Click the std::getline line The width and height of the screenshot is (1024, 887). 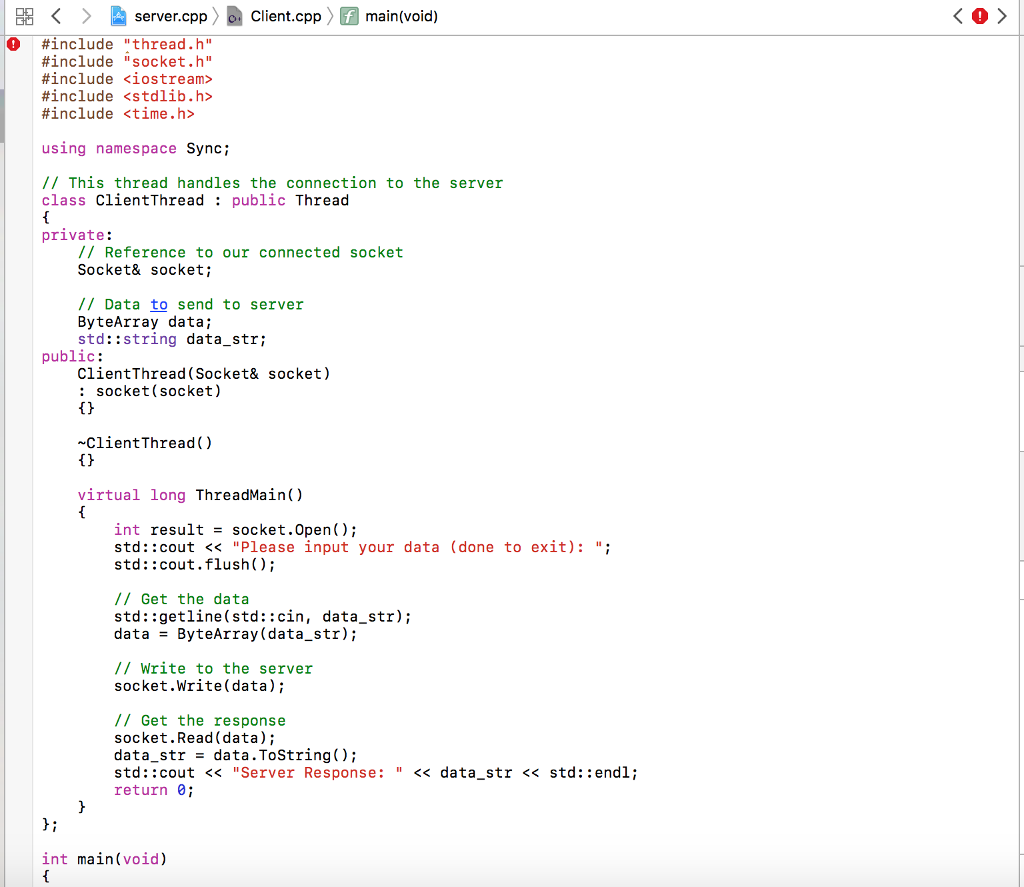click(x=263, y=617)
